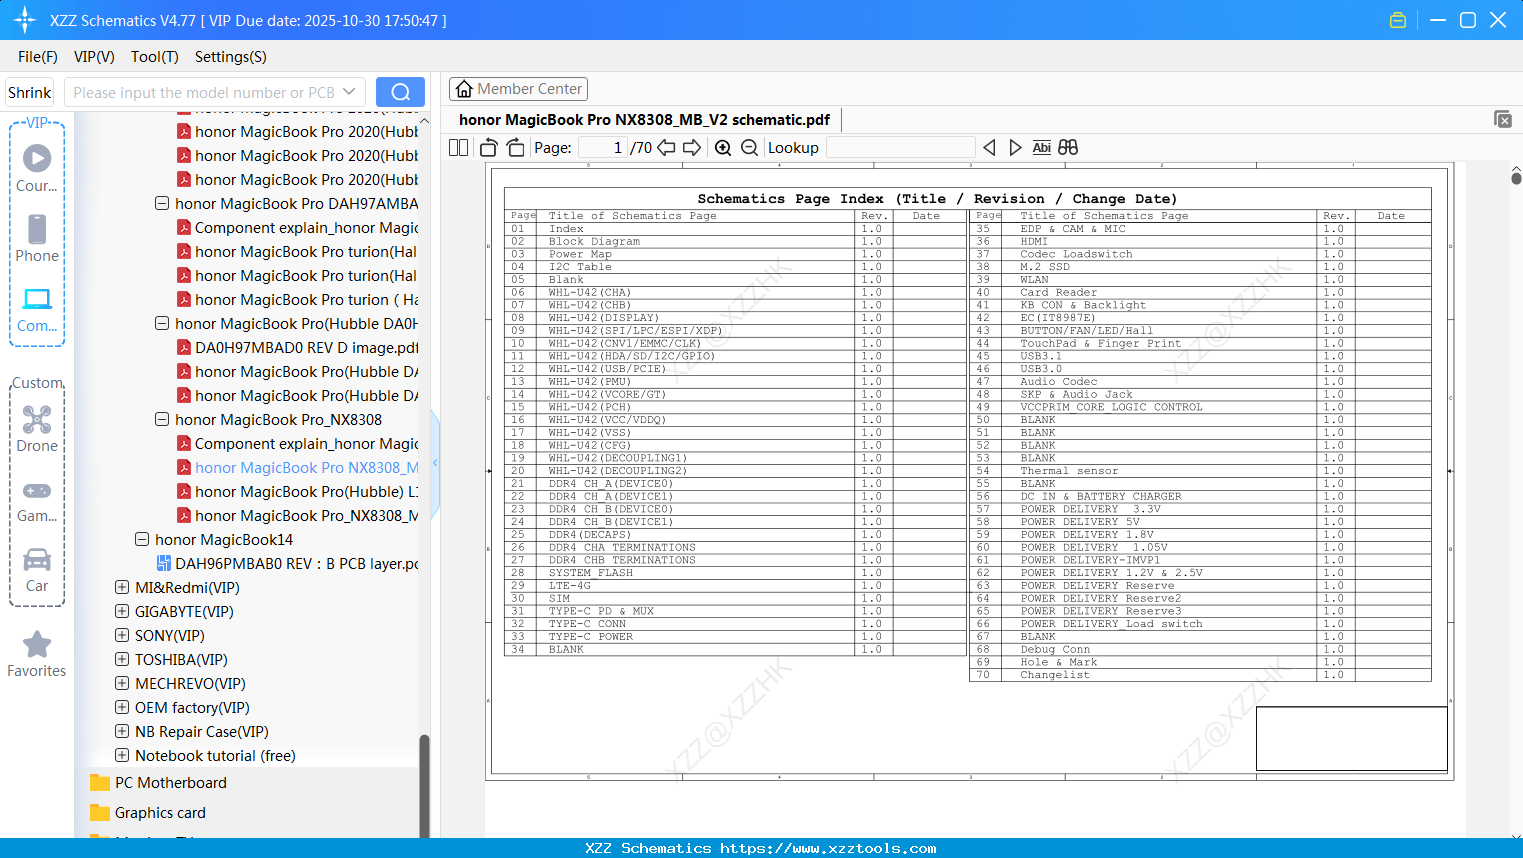The image size is (1523, 858).
Task: Expand the OEM factory(VIP) node
Action: 122,707
